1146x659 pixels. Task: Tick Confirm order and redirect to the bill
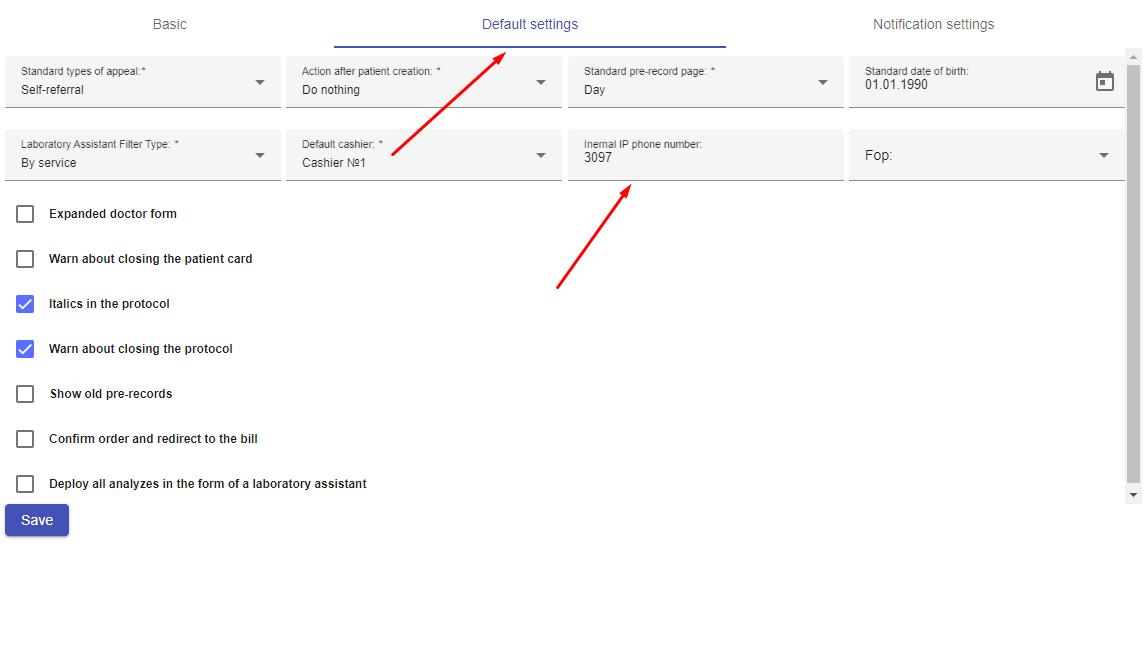tap(25, 439)
